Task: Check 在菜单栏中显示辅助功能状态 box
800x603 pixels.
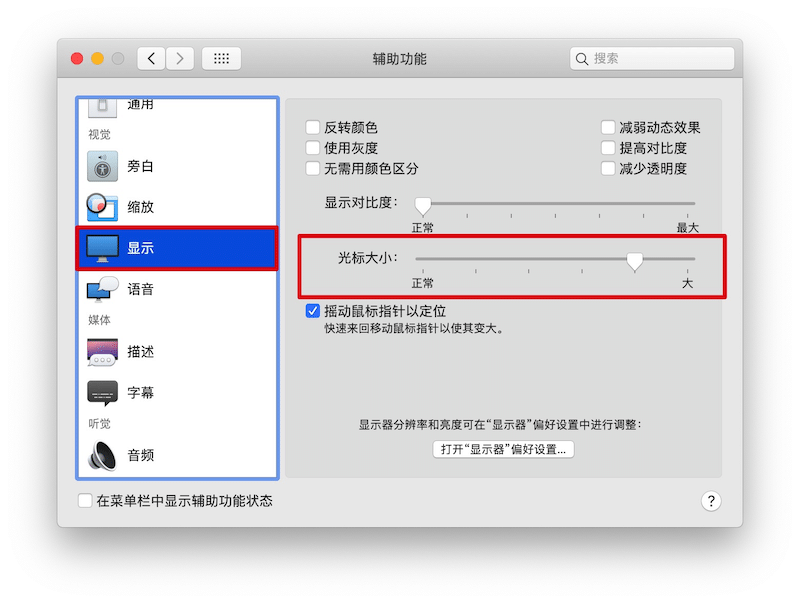Action: [85, 500]
